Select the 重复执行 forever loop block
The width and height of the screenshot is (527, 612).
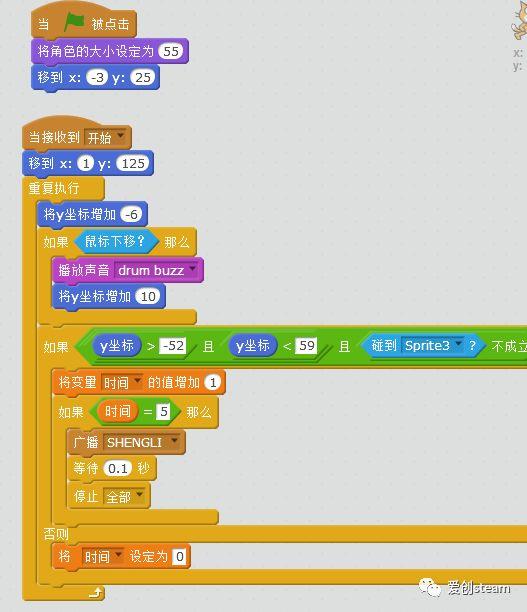point(54,189)
